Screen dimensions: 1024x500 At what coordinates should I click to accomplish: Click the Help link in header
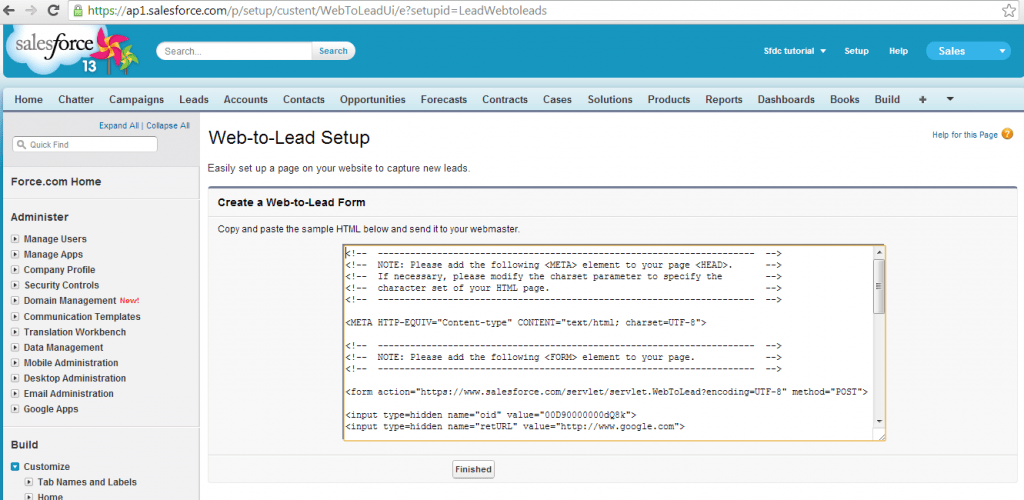899,51
